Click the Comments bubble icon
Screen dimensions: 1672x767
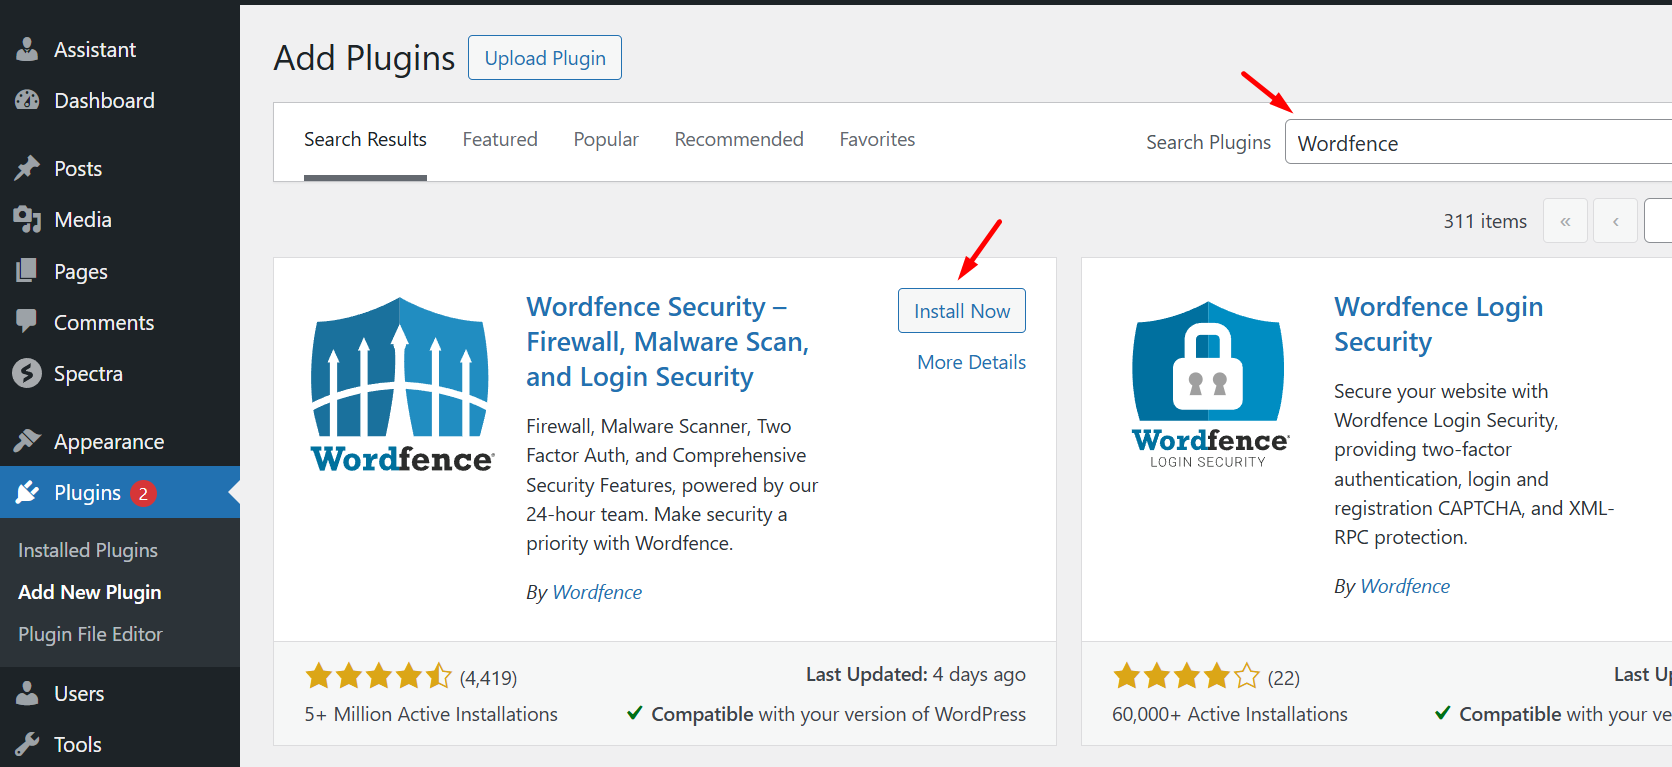(x=28, y=322)
